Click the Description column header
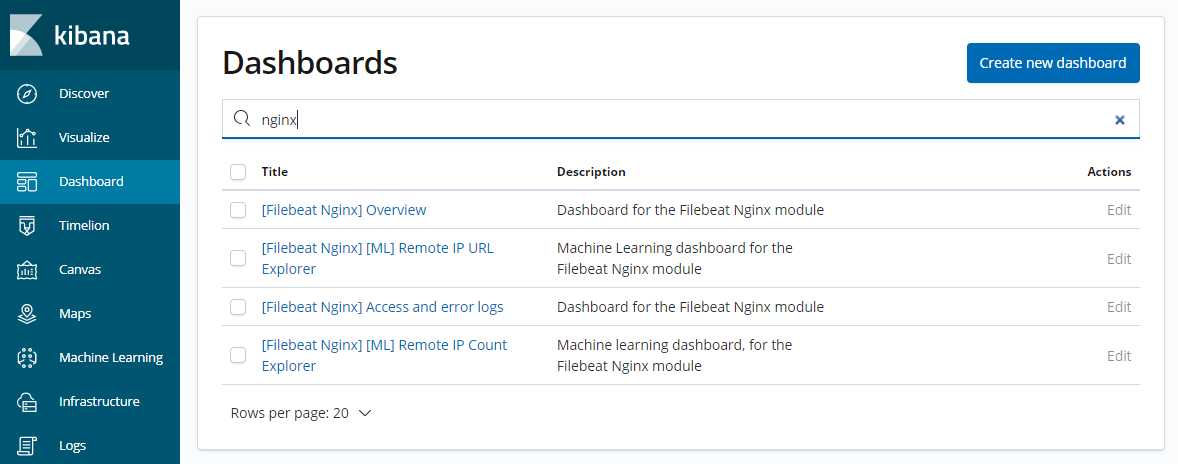Image resolution: width=1178 pixels, height=464 pixels. 591,172
